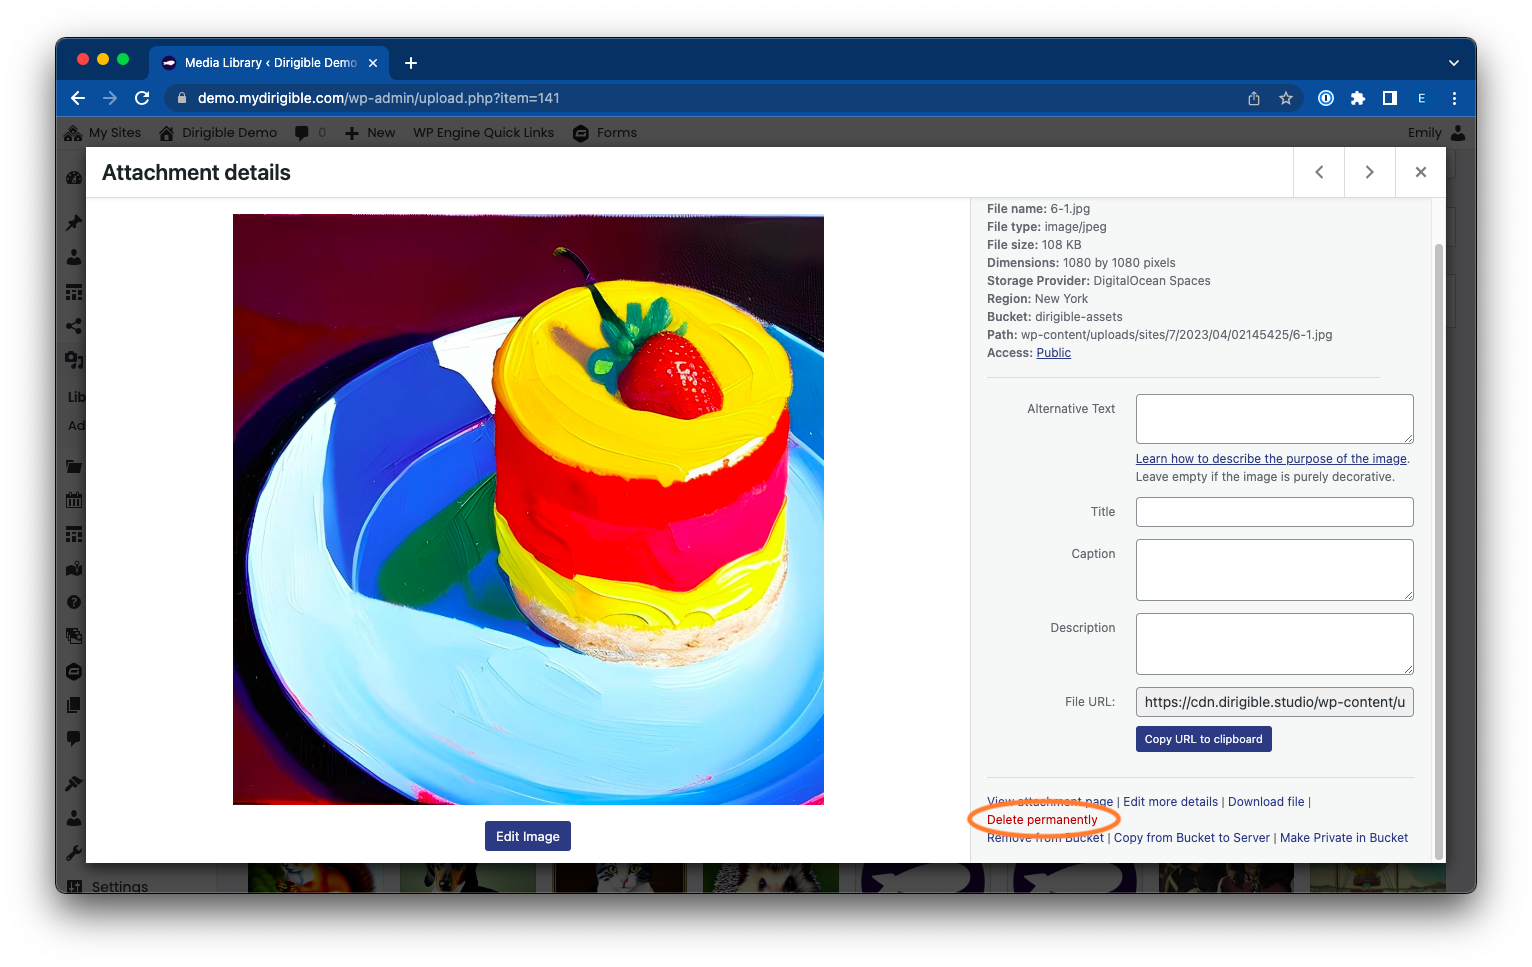Open the 1Password extension icon

click(x=1326, y=98)
